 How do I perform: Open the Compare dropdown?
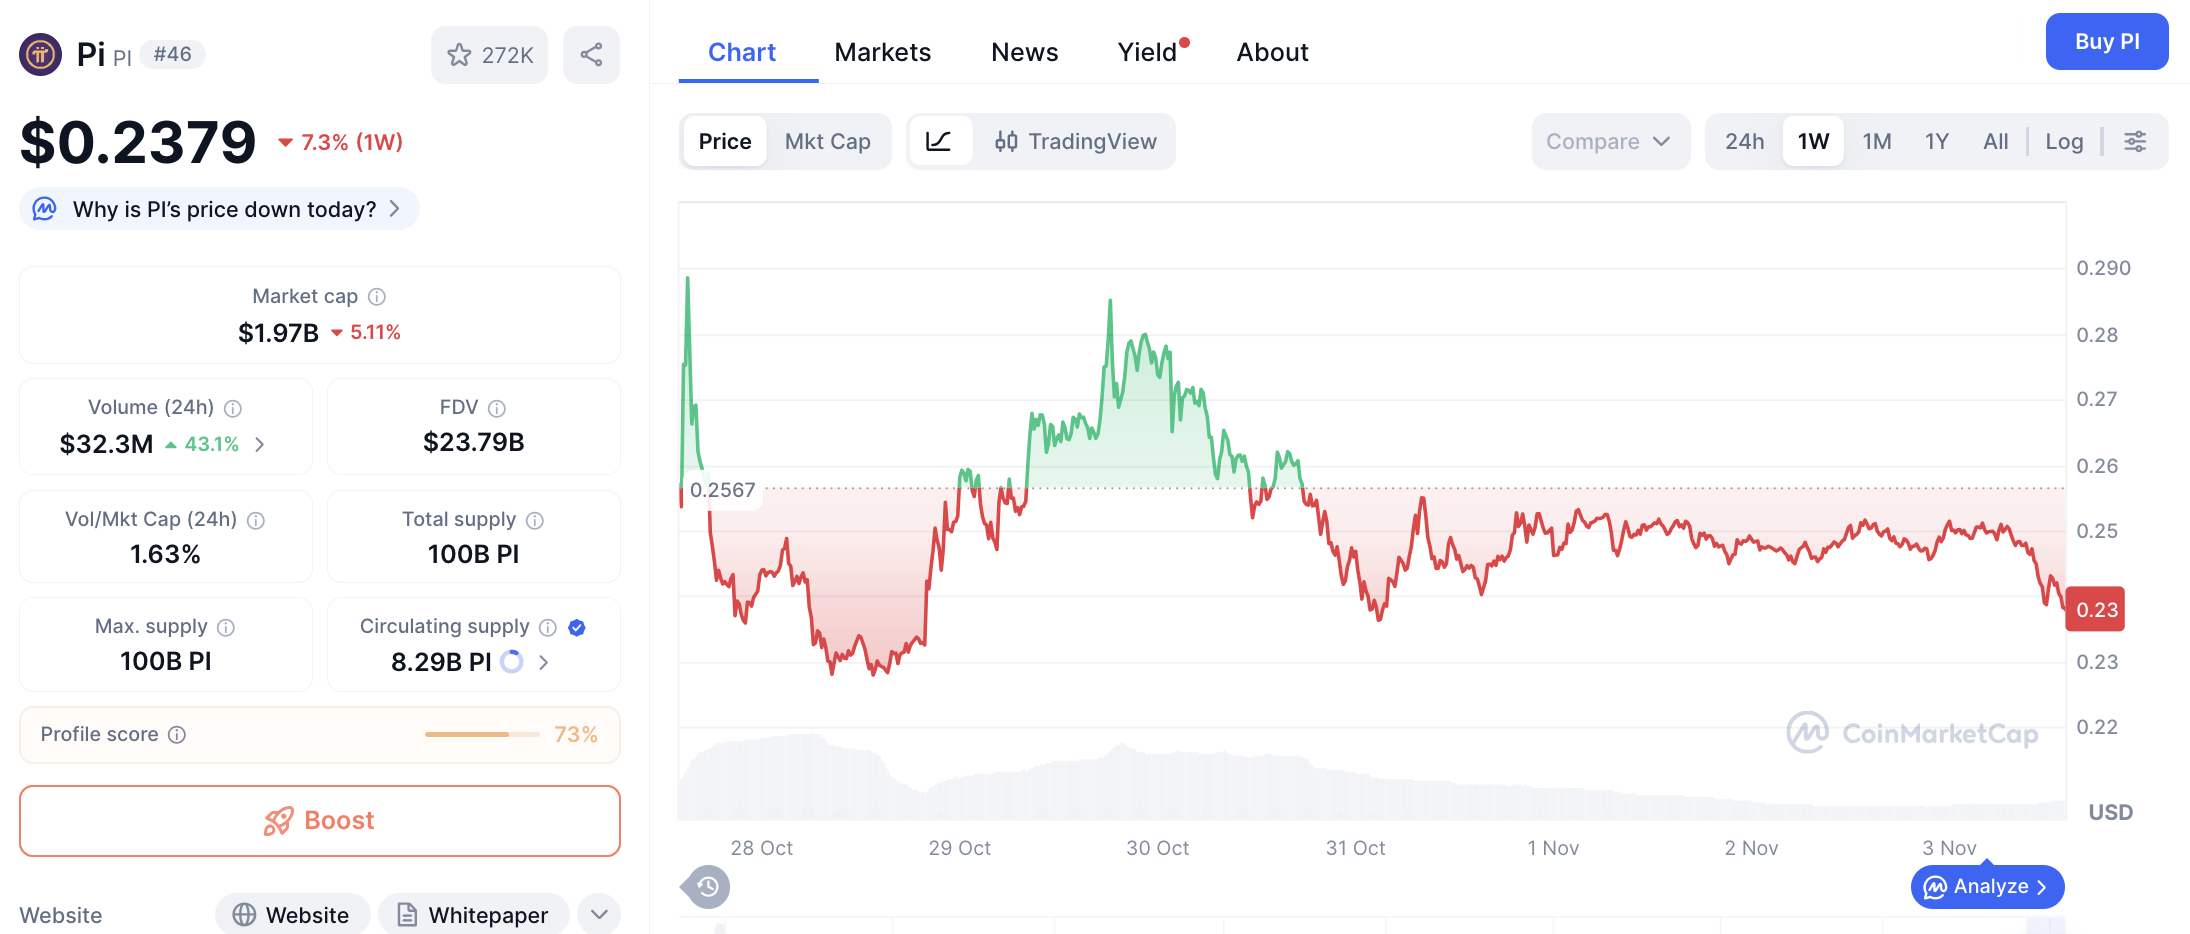1610,141
